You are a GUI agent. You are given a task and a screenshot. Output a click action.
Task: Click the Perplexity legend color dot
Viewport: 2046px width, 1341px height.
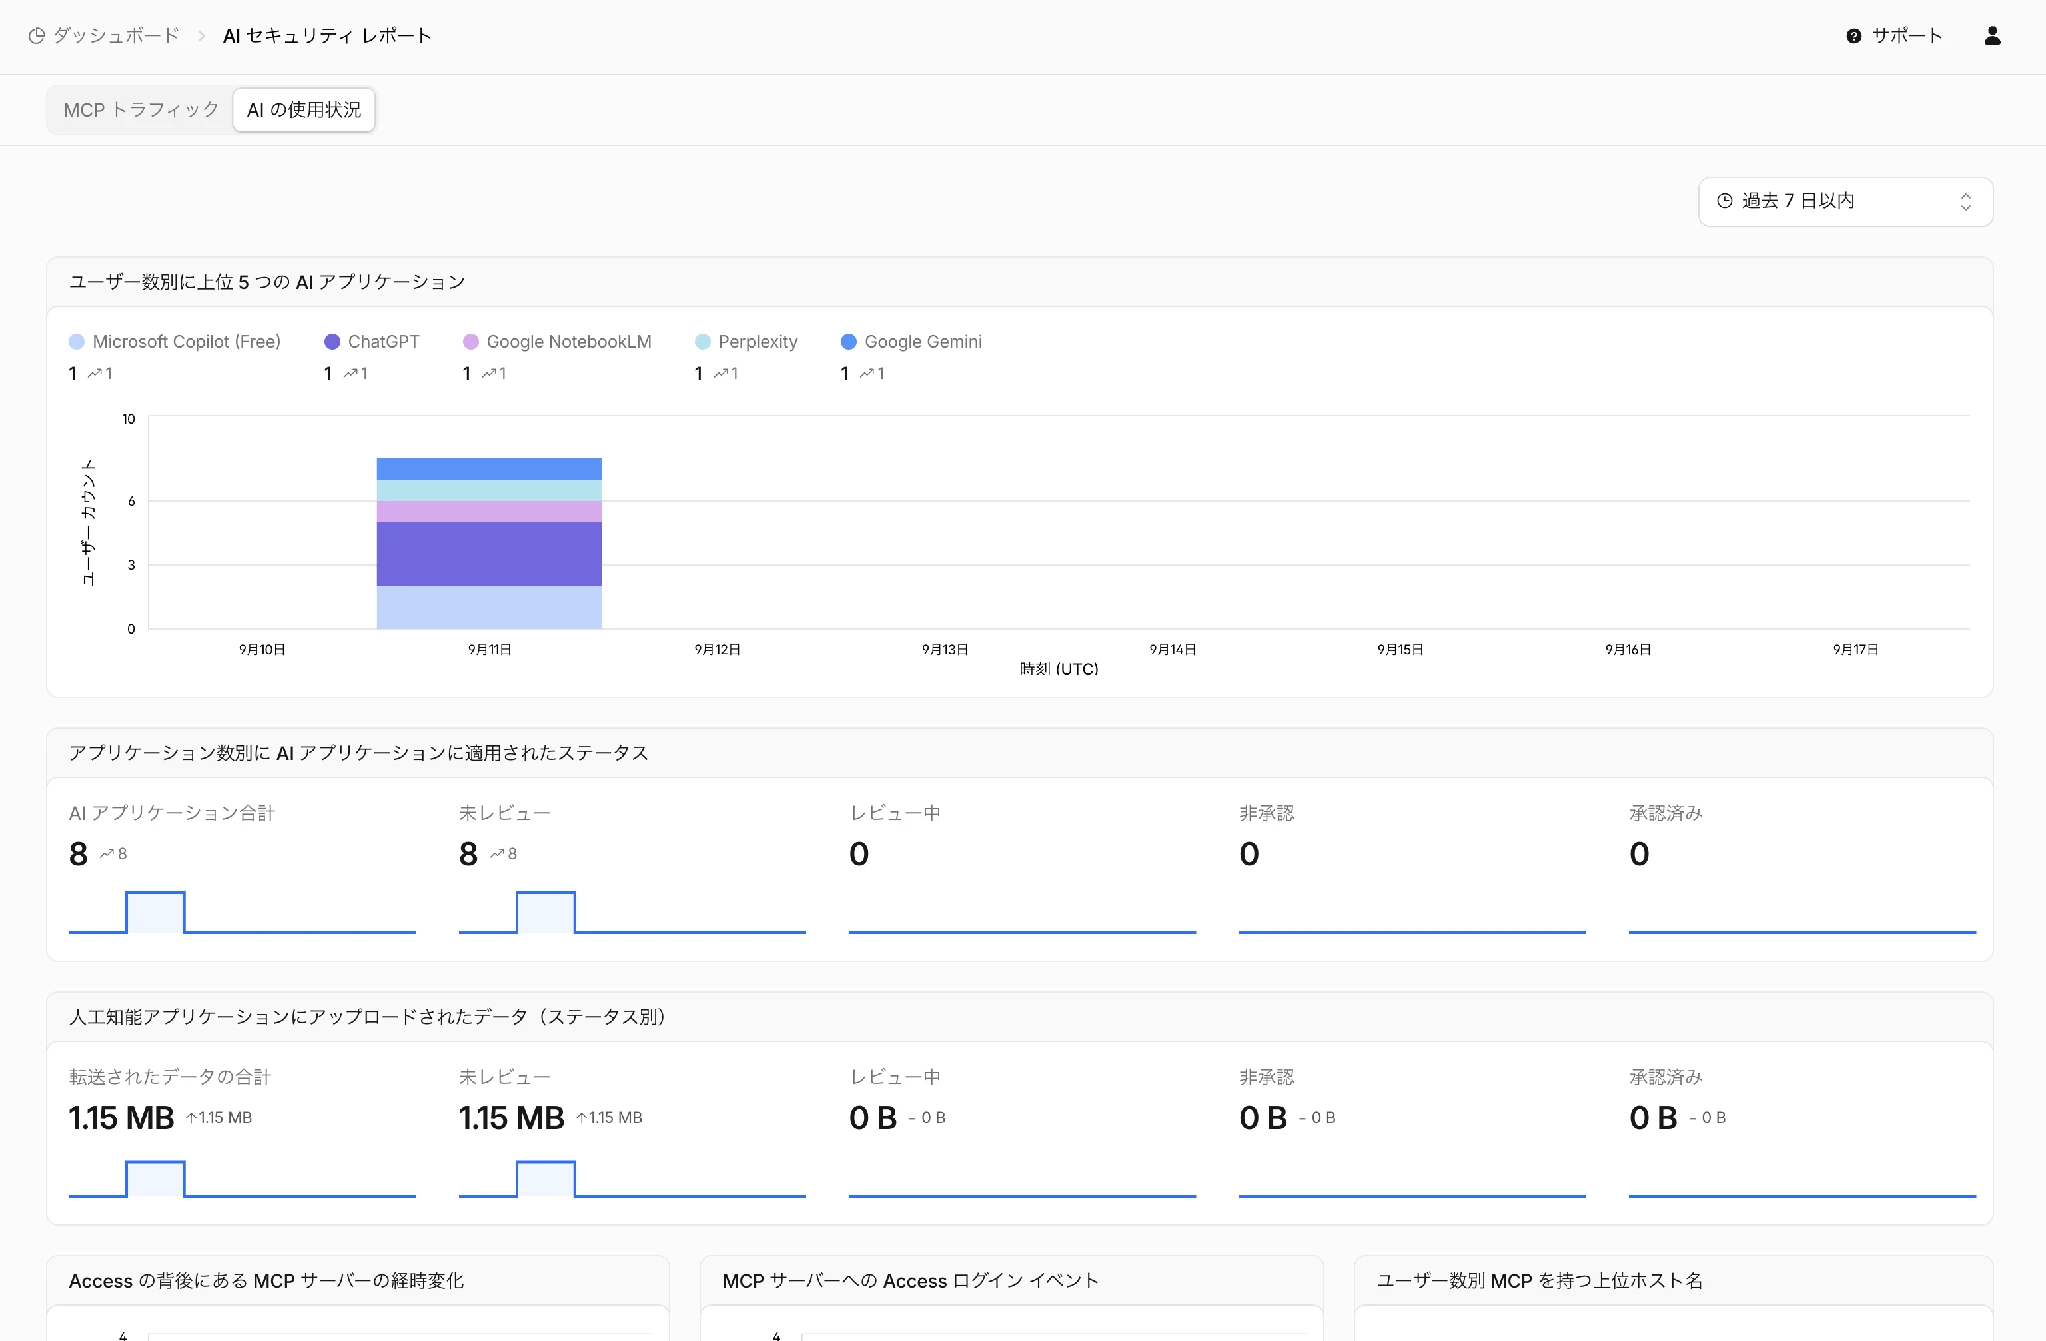(703, 342)
